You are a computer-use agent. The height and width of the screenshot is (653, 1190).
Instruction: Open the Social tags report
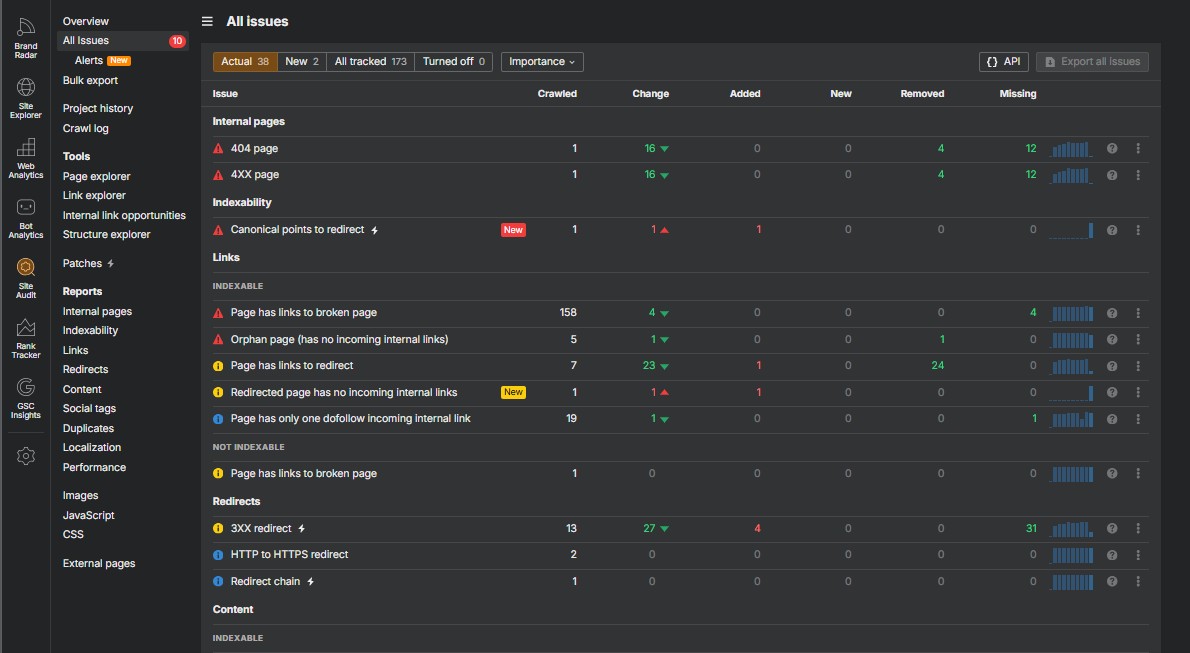click(x=89, y=409)
